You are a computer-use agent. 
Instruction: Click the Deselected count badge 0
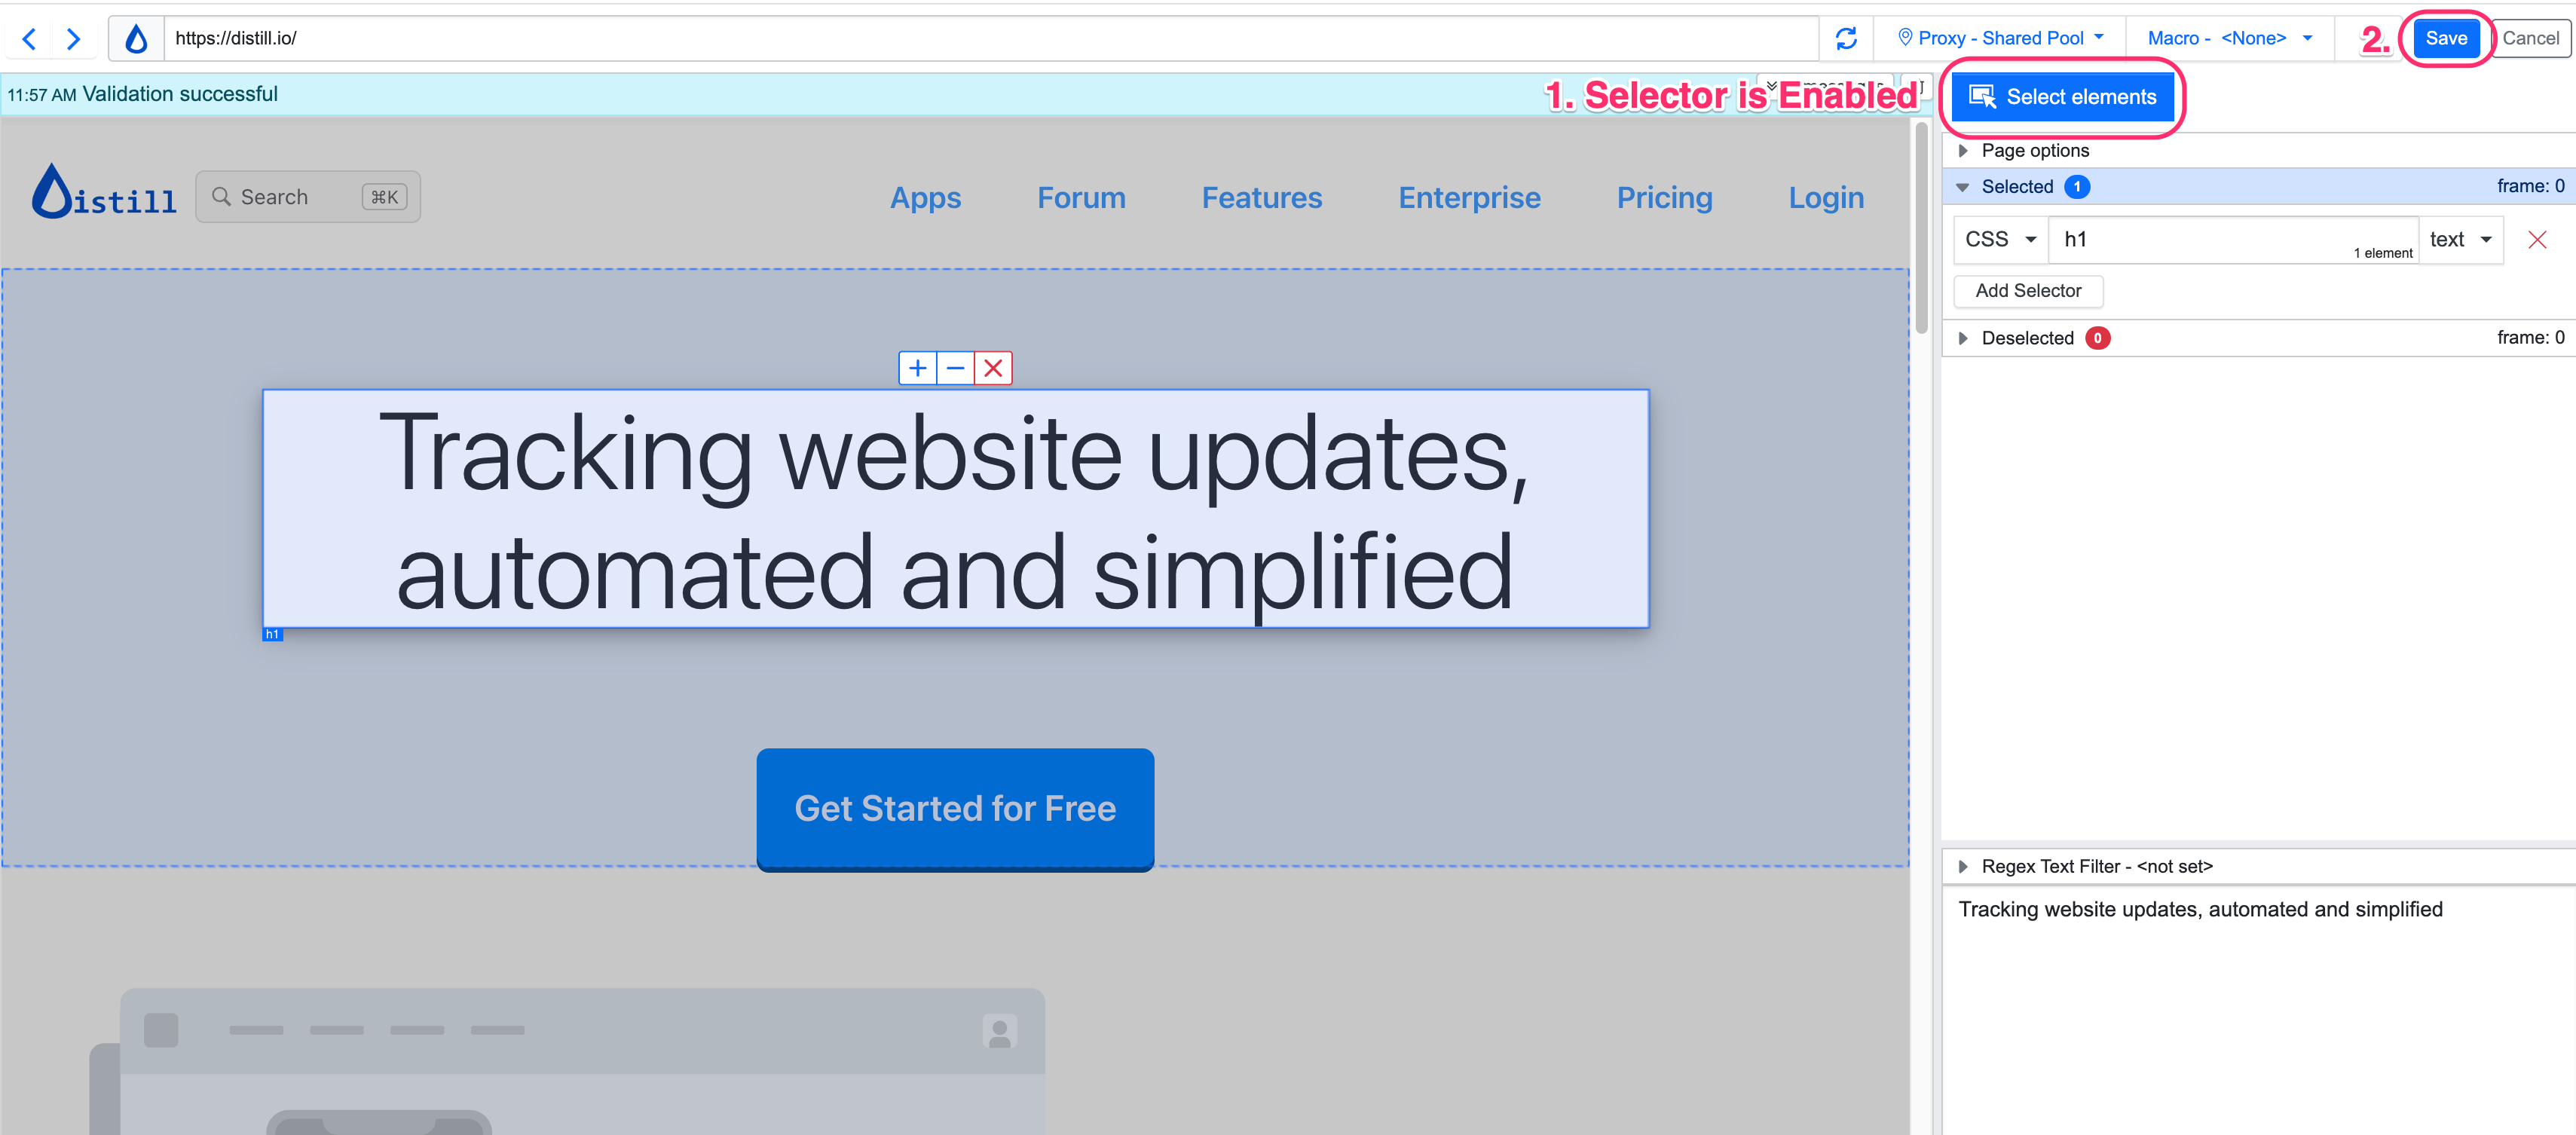click(2097, 338)
